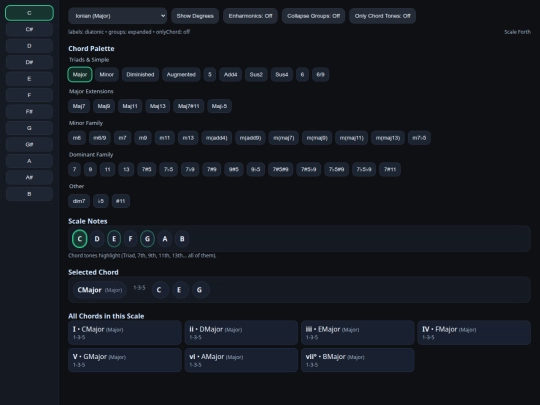This screenshot has height=405, width=540.
Task: Toggle Enharmonics: Off button
Action: (x=250, y=16)
